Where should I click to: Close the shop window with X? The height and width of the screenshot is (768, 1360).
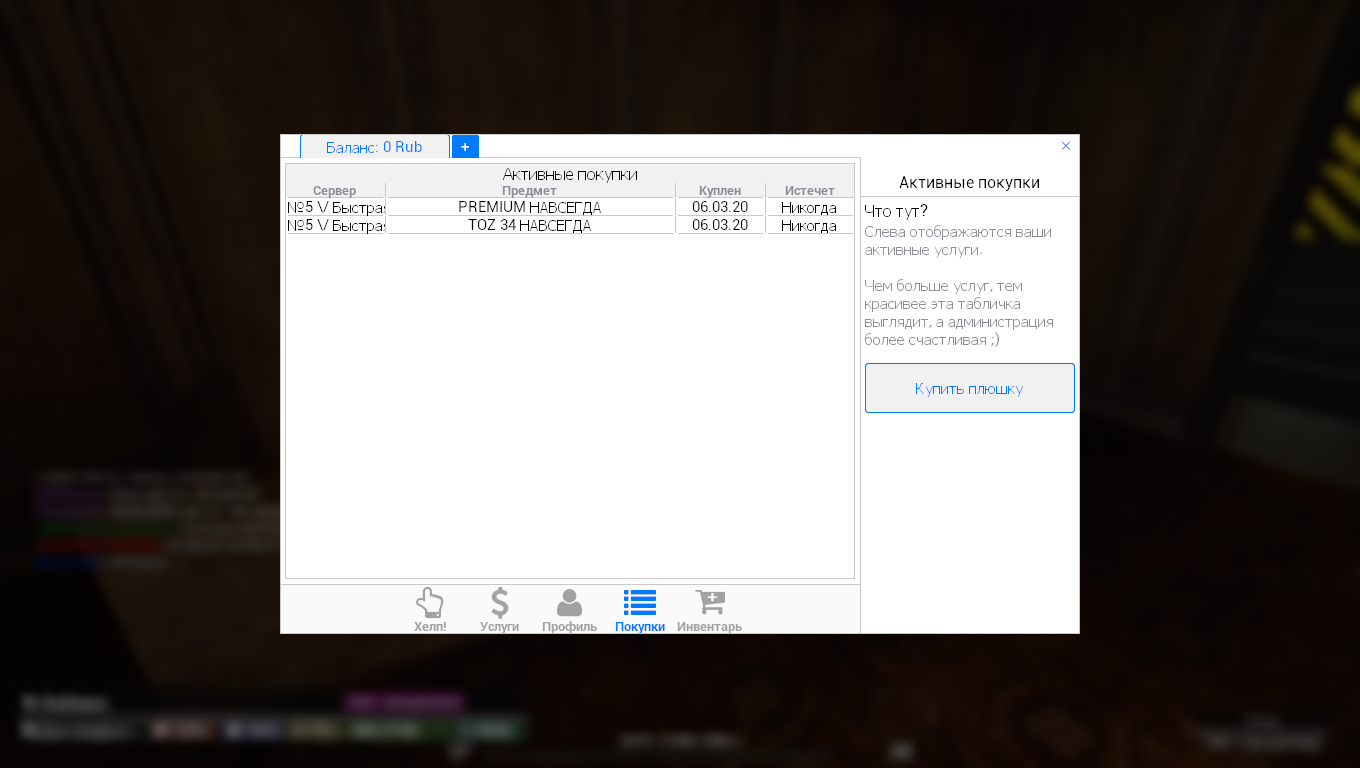pyautogui.click(x=1066, y=146)
